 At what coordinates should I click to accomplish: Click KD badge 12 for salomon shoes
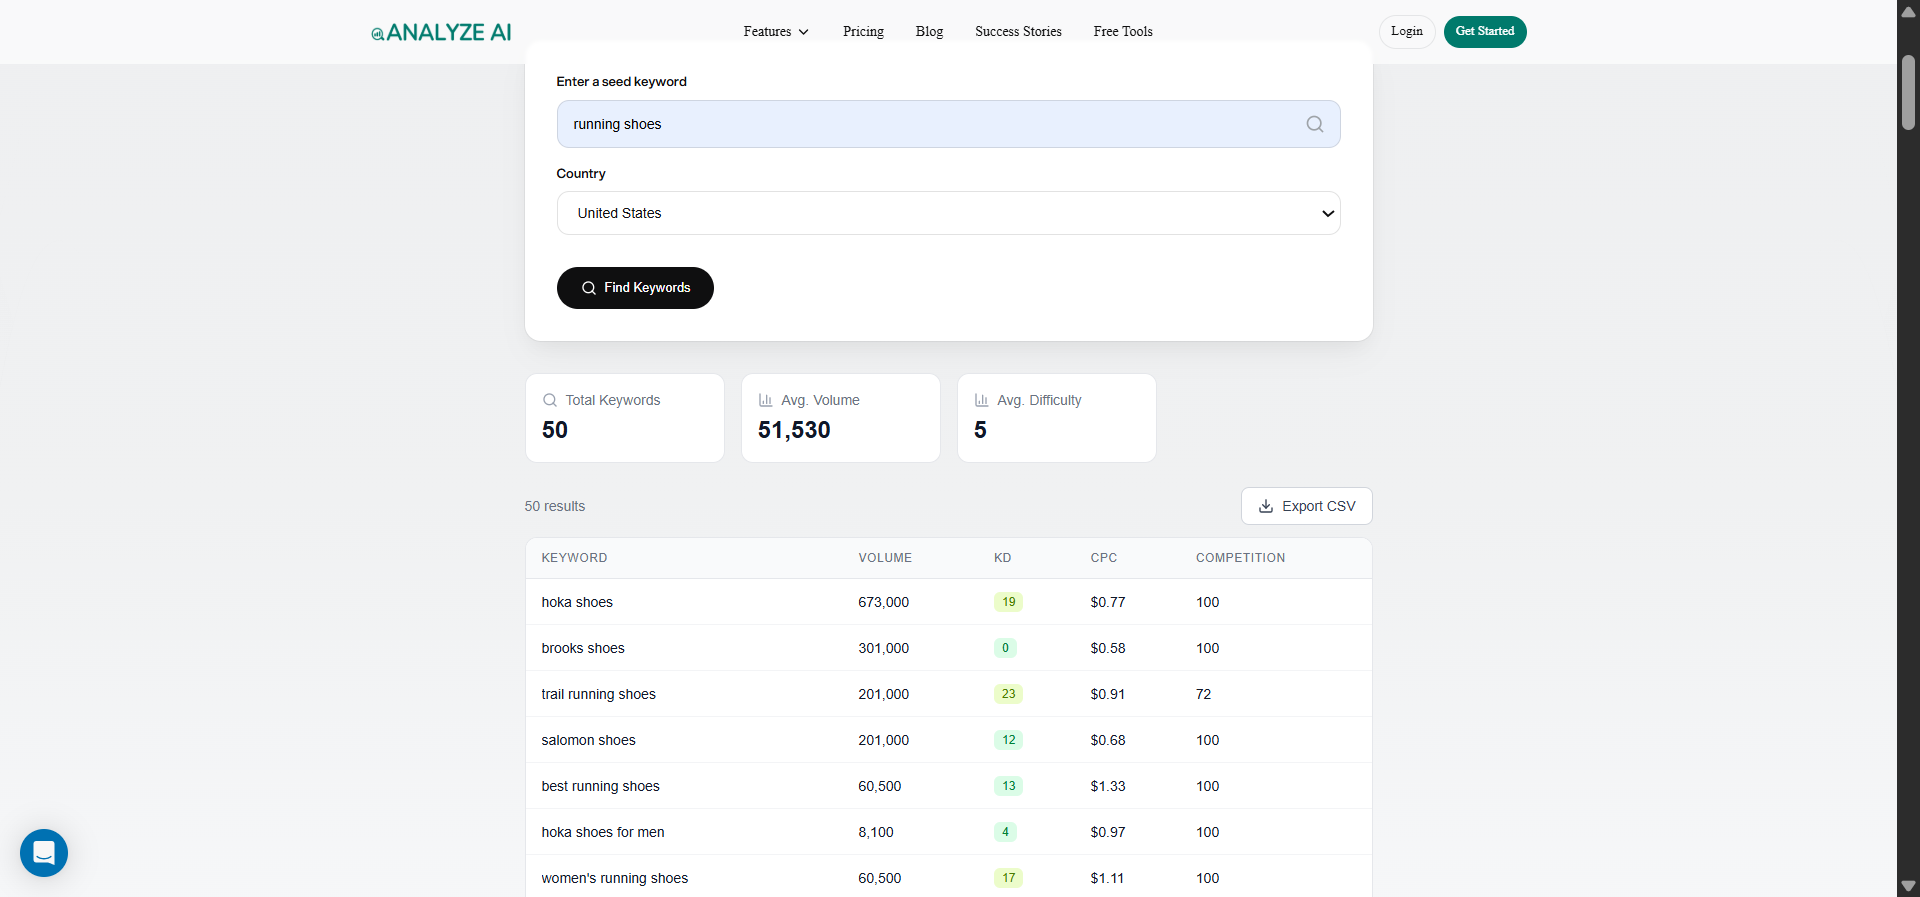tap(1008, 740)
